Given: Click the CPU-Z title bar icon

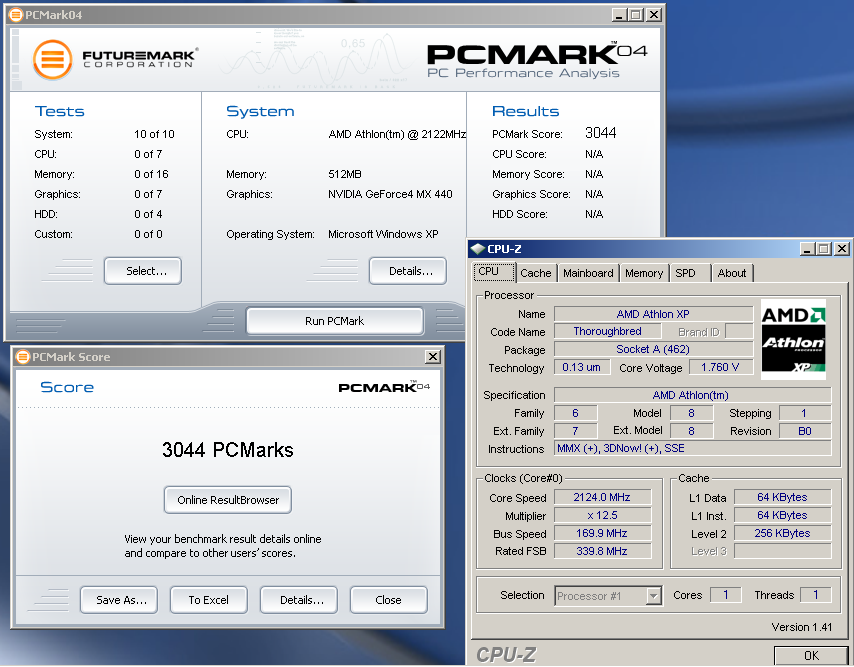Looking at the screenshot, I should [x=478, y=249].
